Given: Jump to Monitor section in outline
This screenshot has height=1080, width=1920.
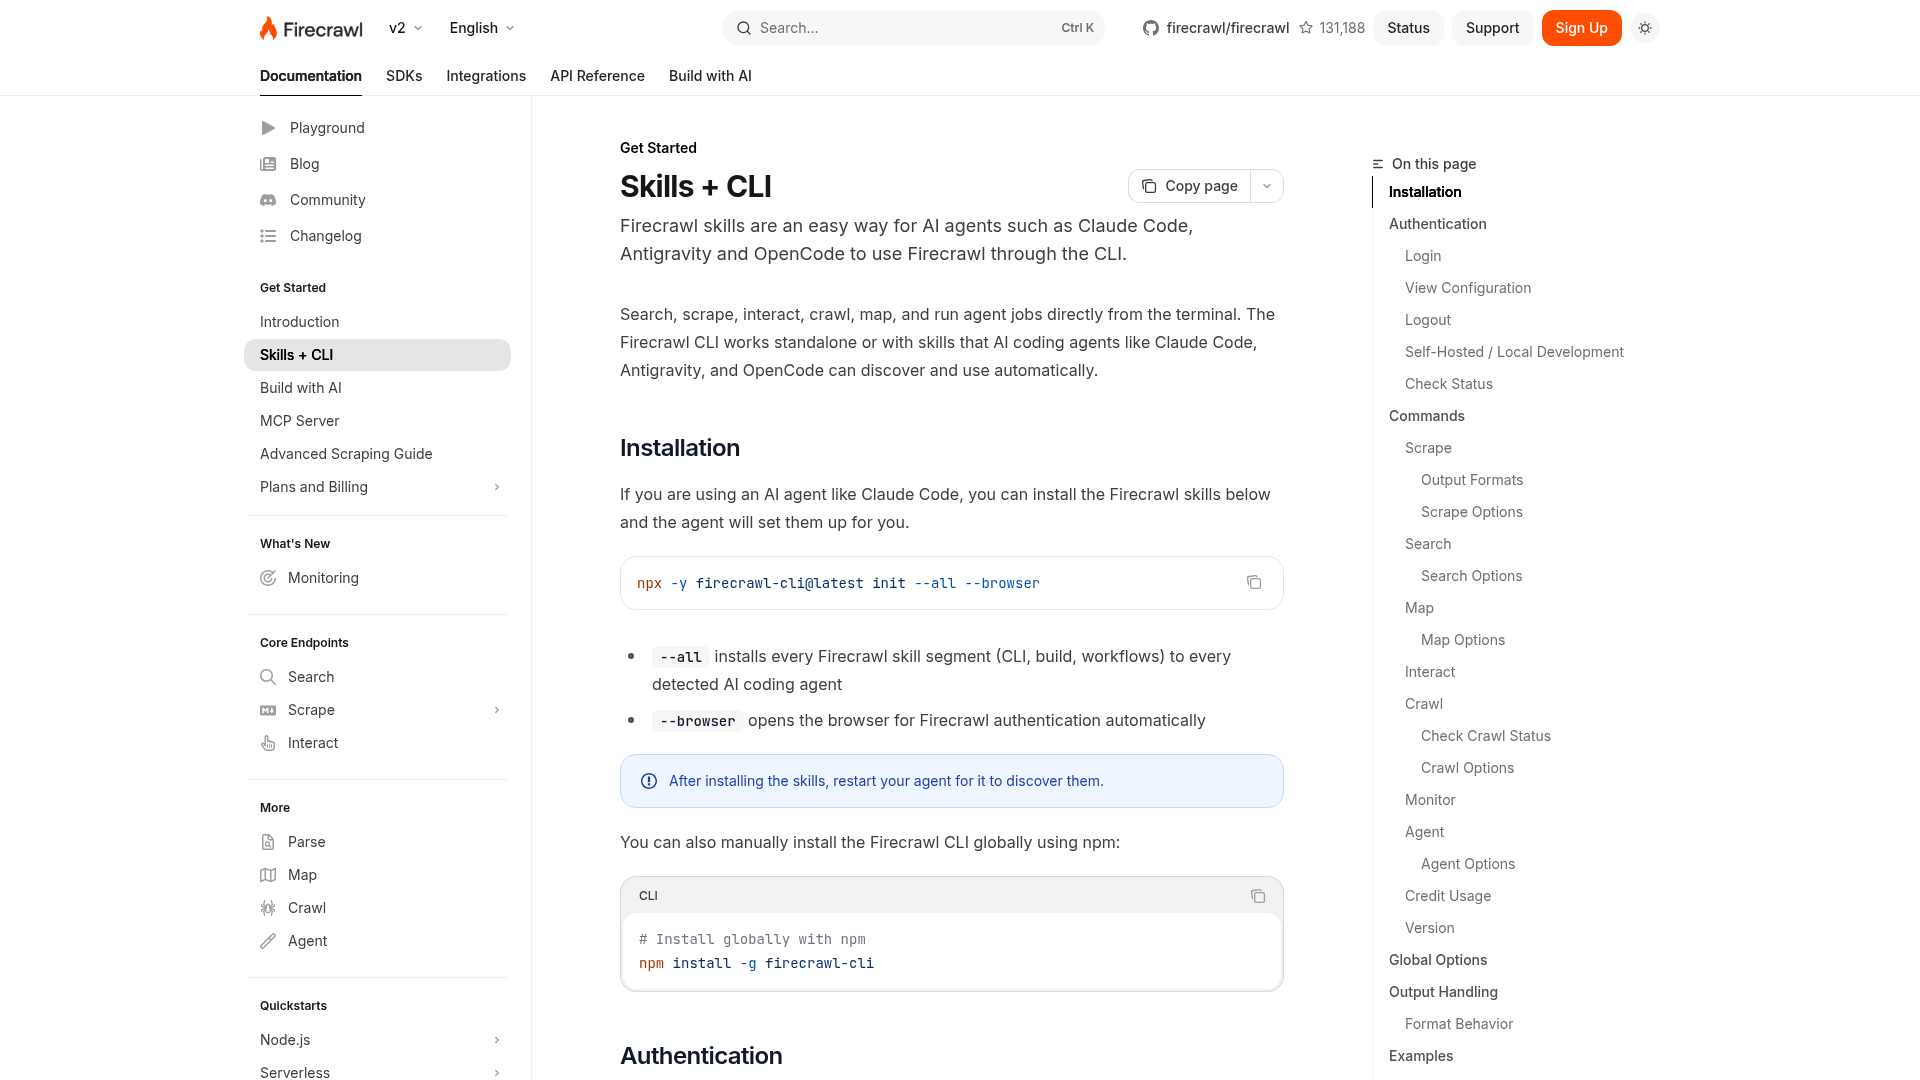Looking at the screenshot, I should pyautogui.click(x=1430, y=800).
